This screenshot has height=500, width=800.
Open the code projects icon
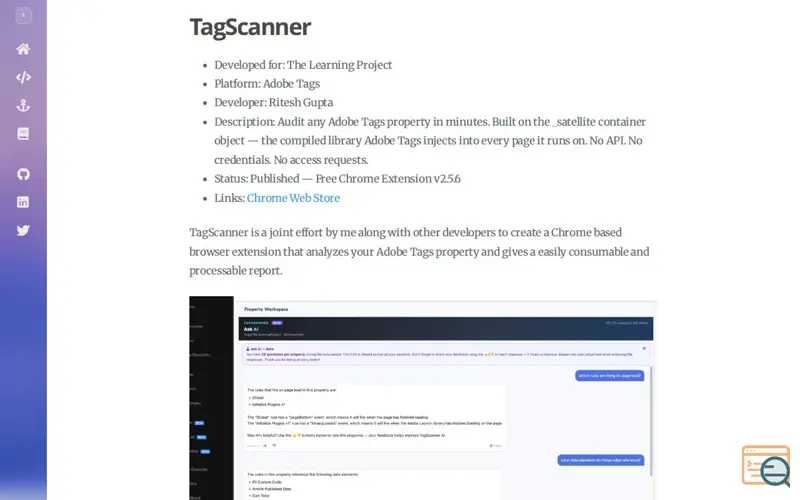(x=23, y=77)
